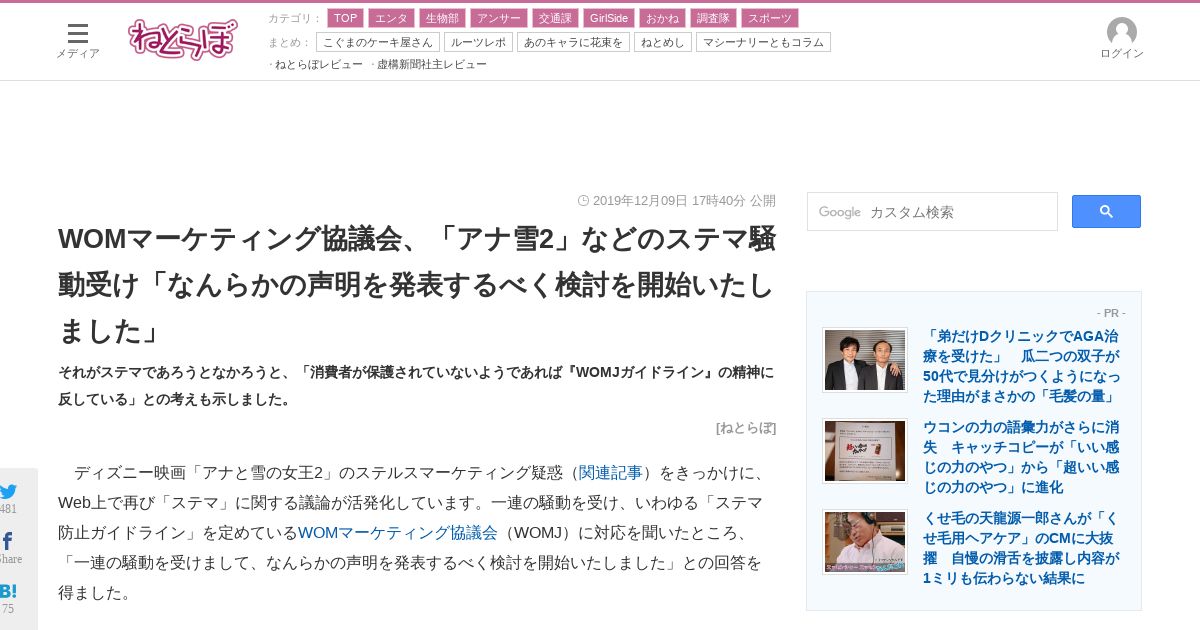This screenshot has height=630, width=1200.
Task: Click into the Google カスタム検索 field
Action: [932, 212]
